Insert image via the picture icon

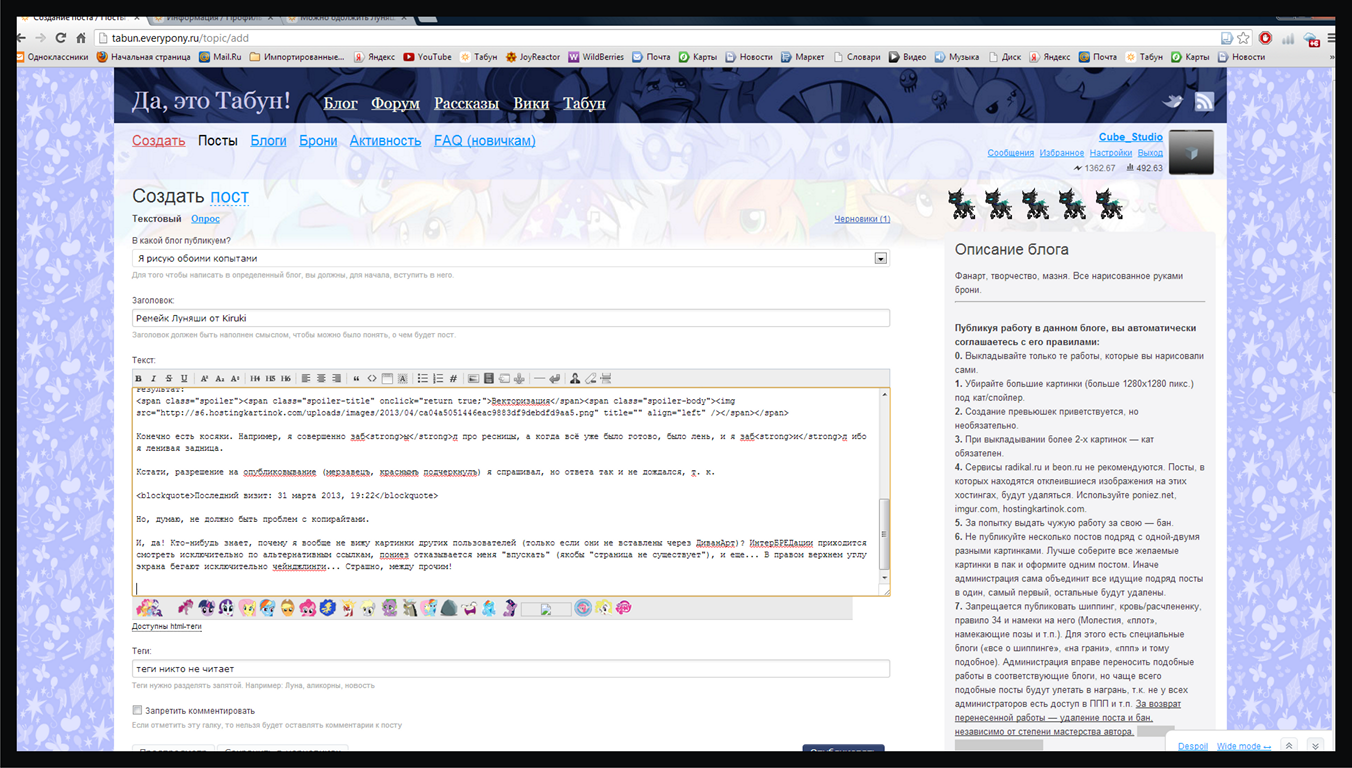(474, 378)
